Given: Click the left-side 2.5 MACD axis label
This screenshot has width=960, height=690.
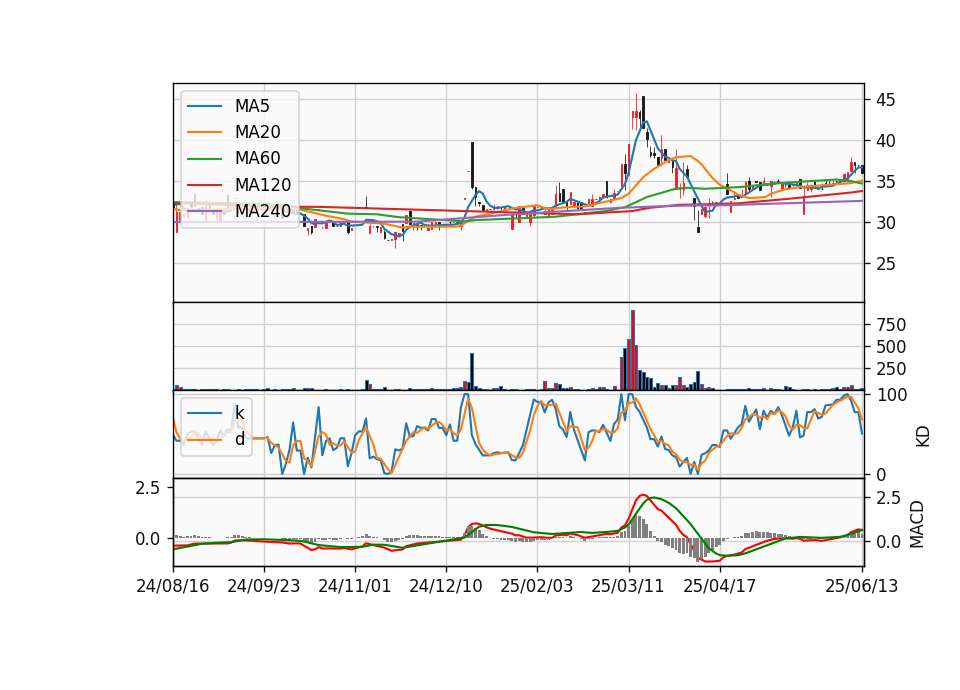Looking at the screenshot, I should click(148, 488).
